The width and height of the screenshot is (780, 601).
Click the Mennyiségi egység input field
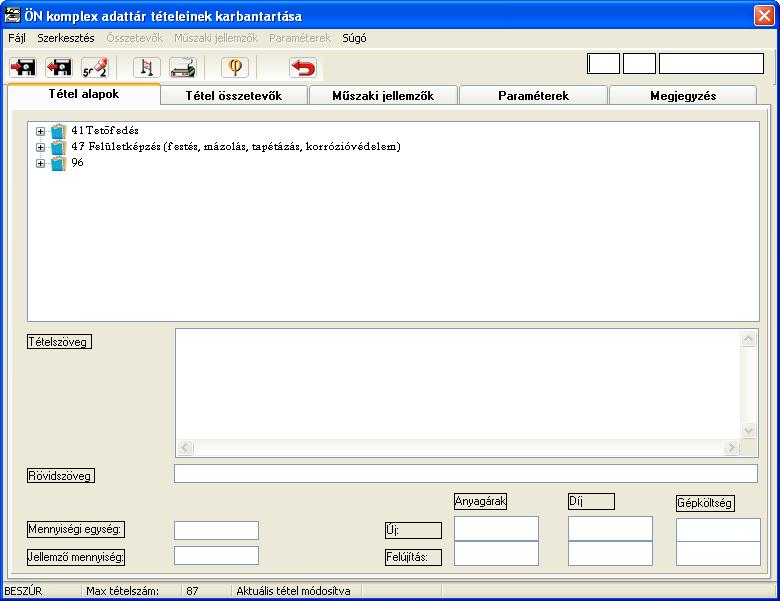(x=216, y=530)
